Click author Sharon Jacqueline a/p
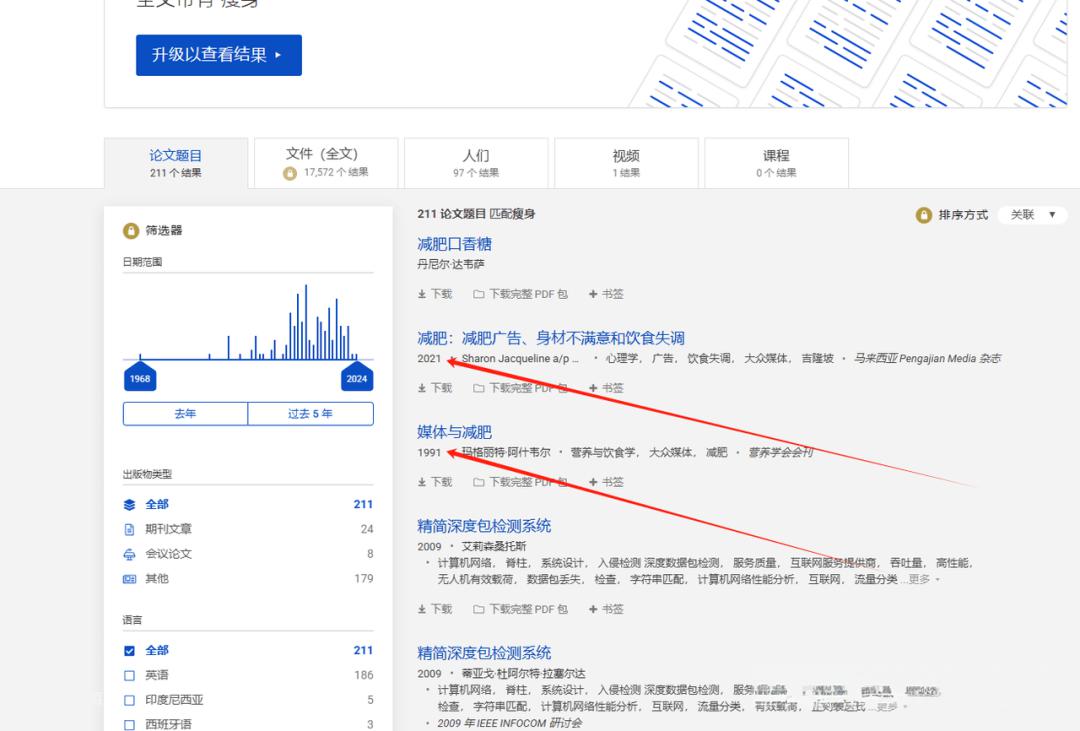The height and width of the screenshot is (731, 1080). [x=519, y=359]
